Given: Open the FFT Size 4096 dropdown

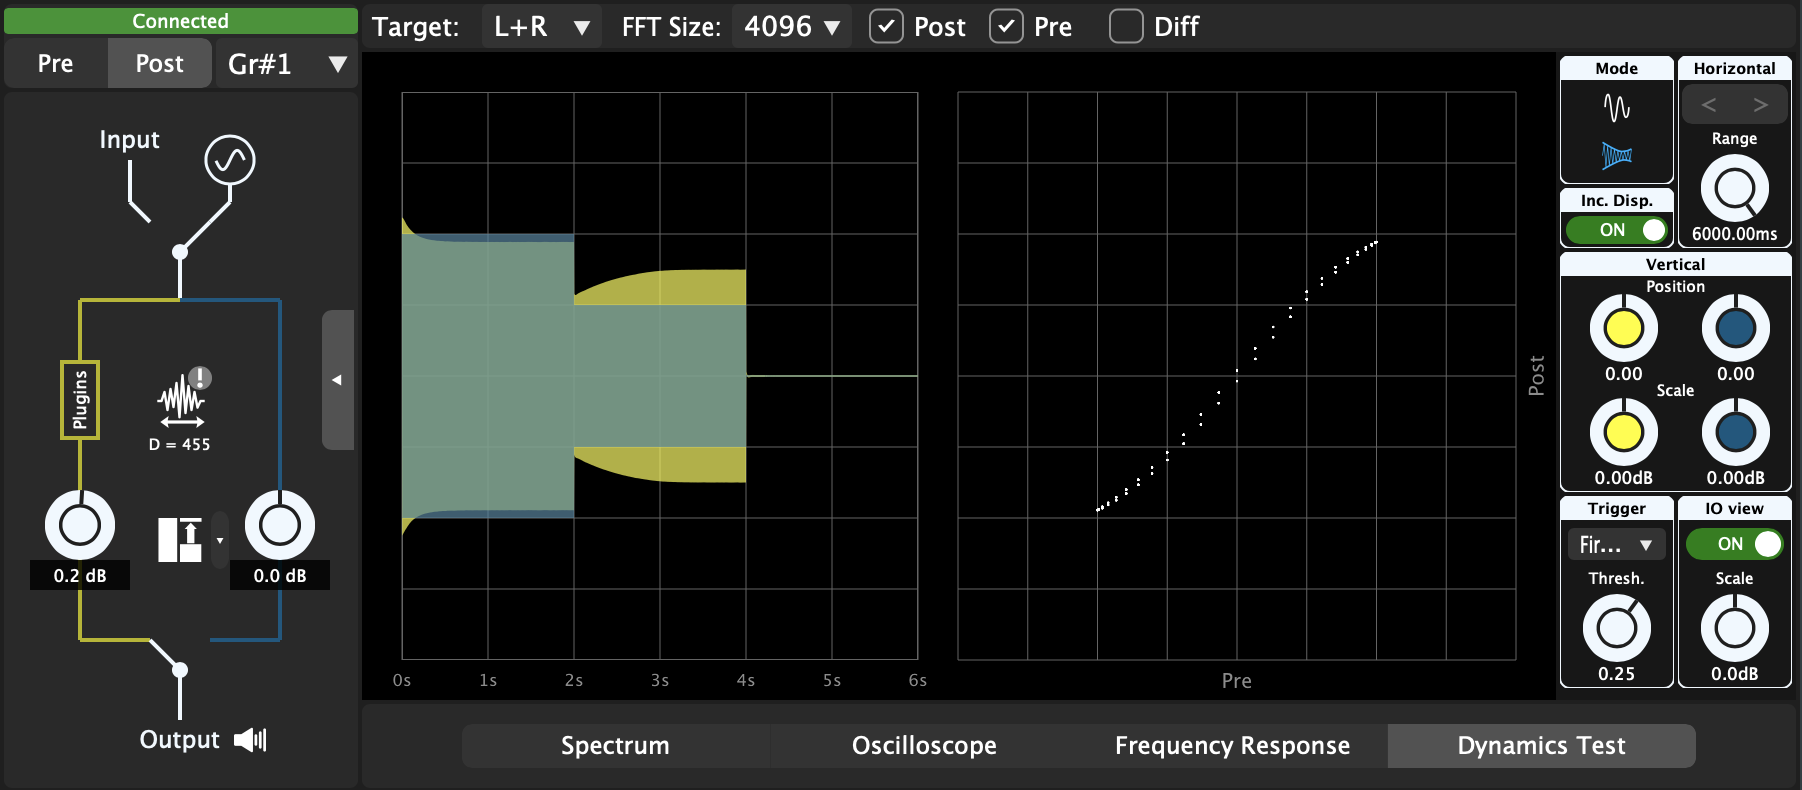Looking at the screenshot, I should (791, 27).
